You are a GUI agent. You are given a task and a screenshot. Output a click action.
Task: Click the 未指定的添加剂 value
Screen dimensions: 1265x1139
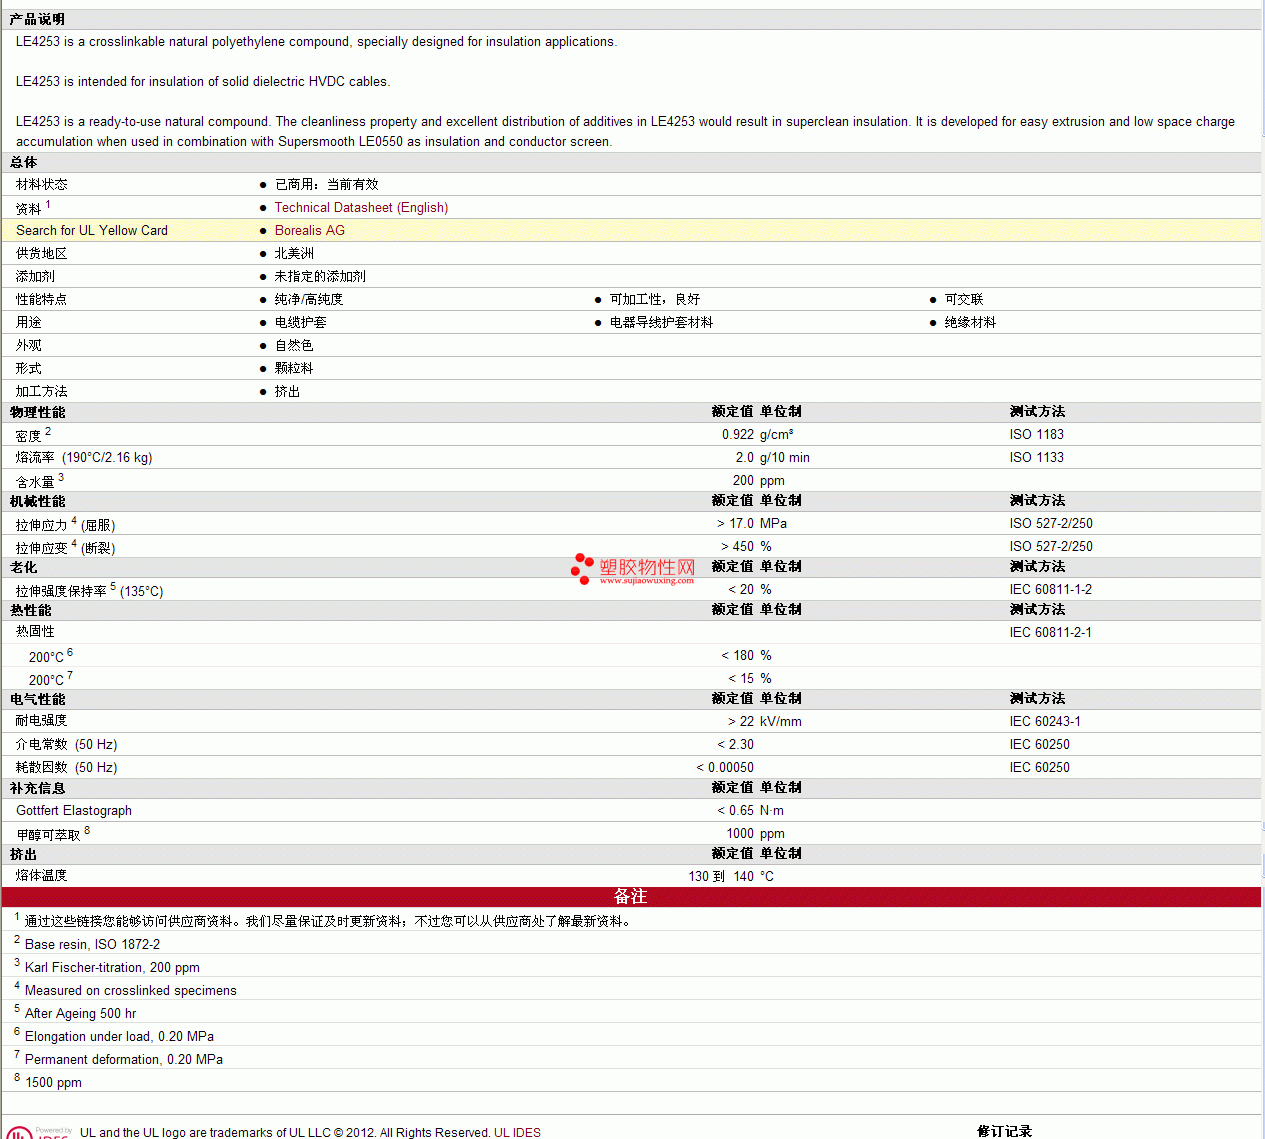click(320, 277)
